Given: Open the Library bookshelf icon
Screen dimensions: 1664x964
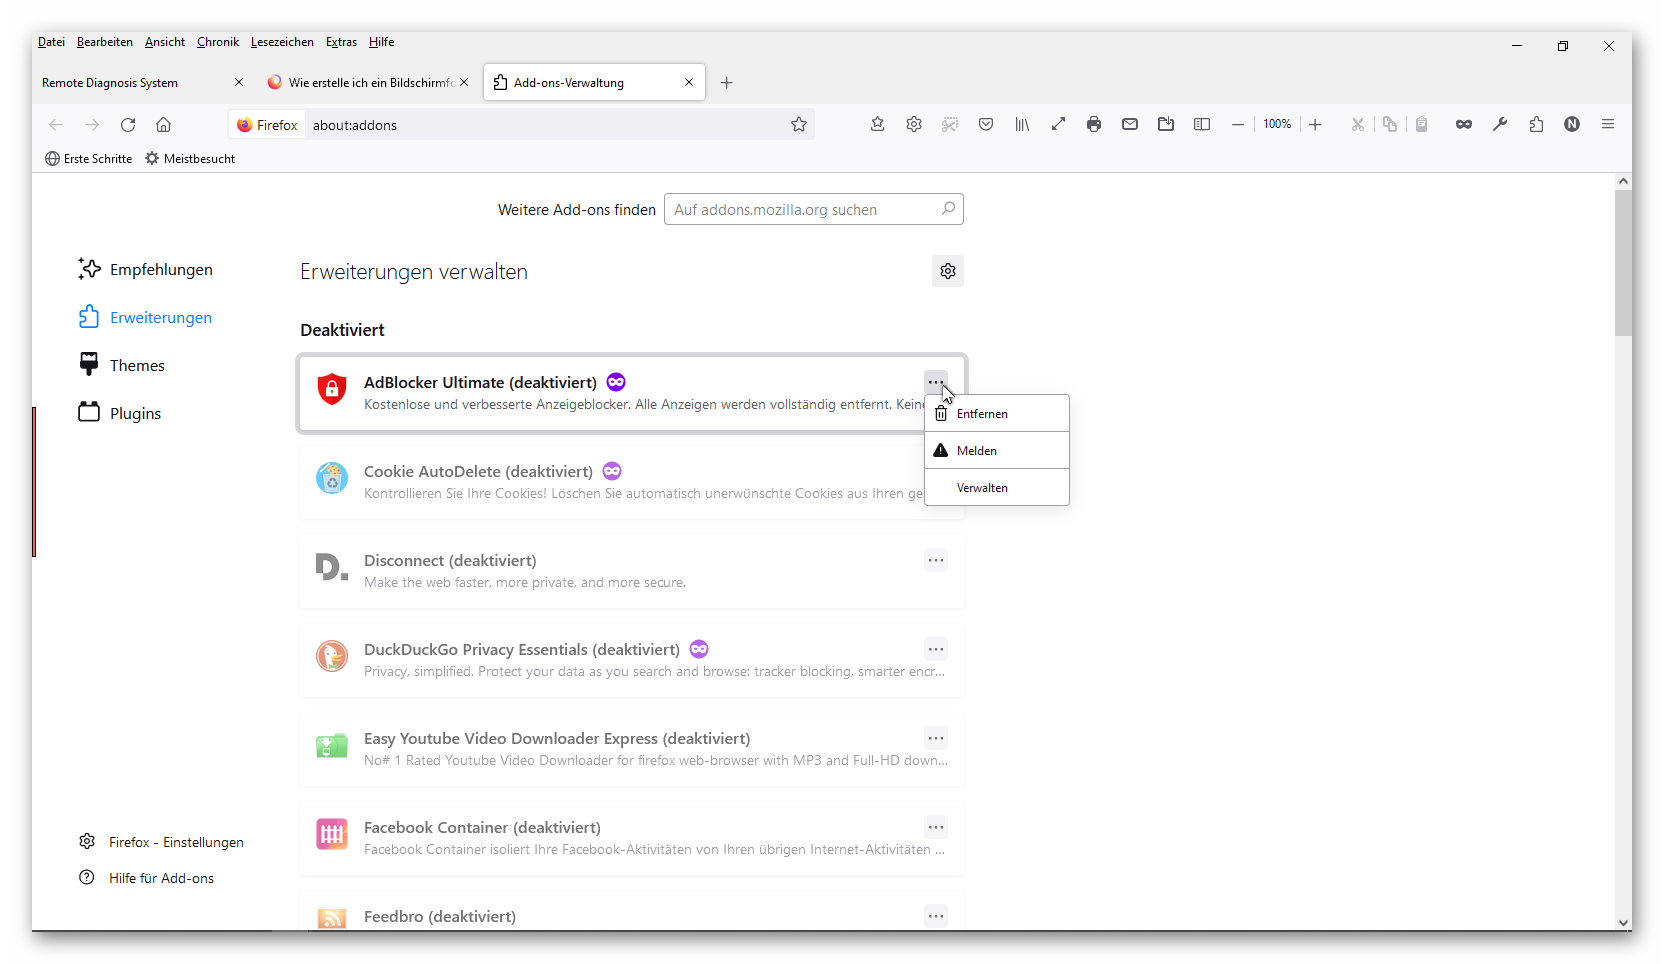Looking at the screenshot, I should click(x=1022, y=124).
